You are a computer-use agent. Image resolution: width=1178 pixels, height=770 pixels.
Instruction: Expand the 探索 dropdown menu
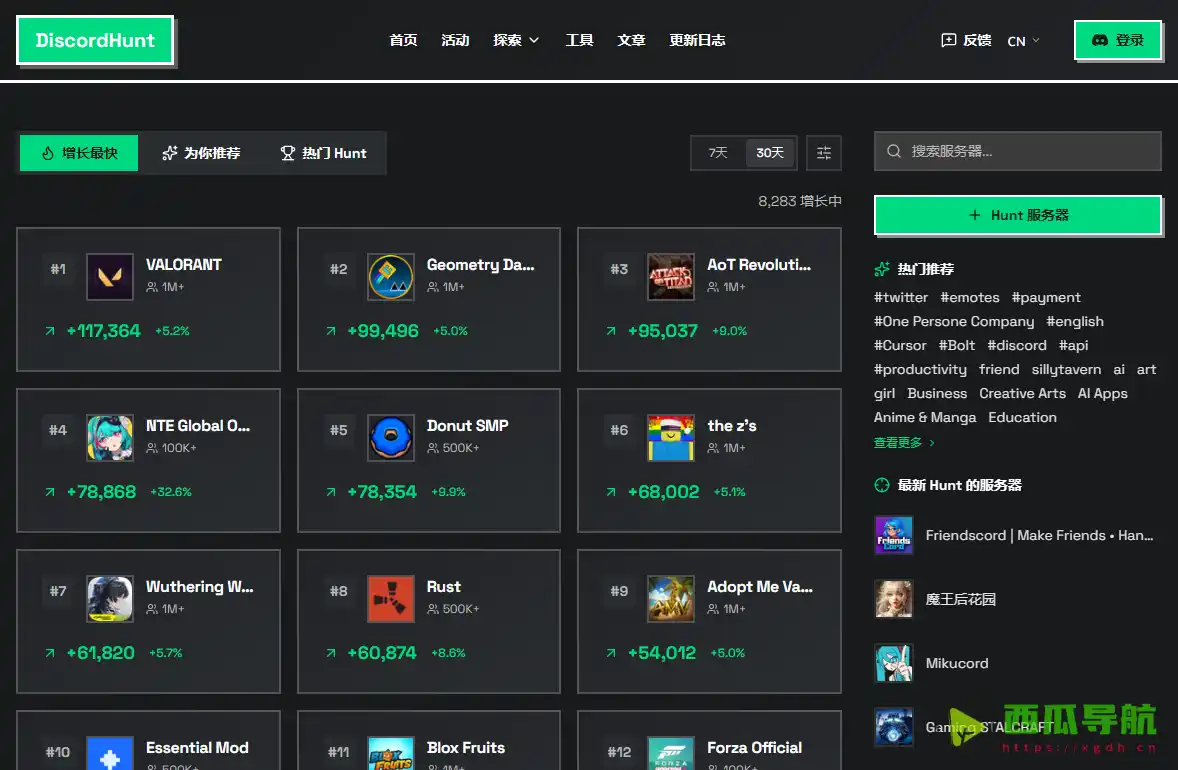(515, 41)
